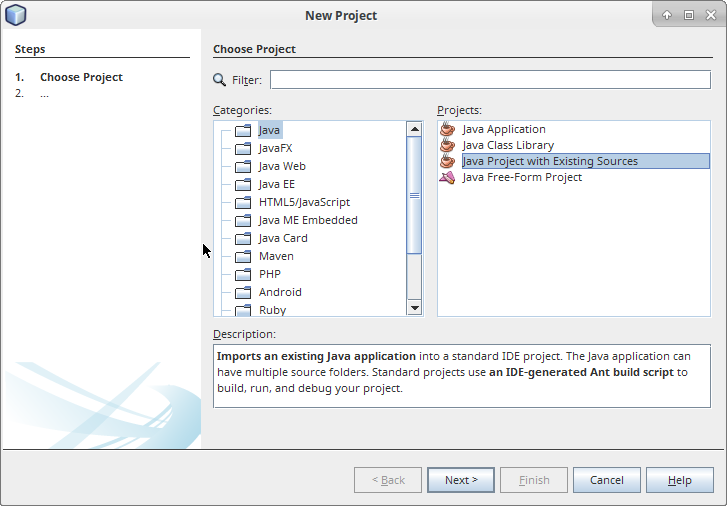727x506 pixels.
Task: Select the HTML5/JavaScript category
Action: (x=303, y=202)
